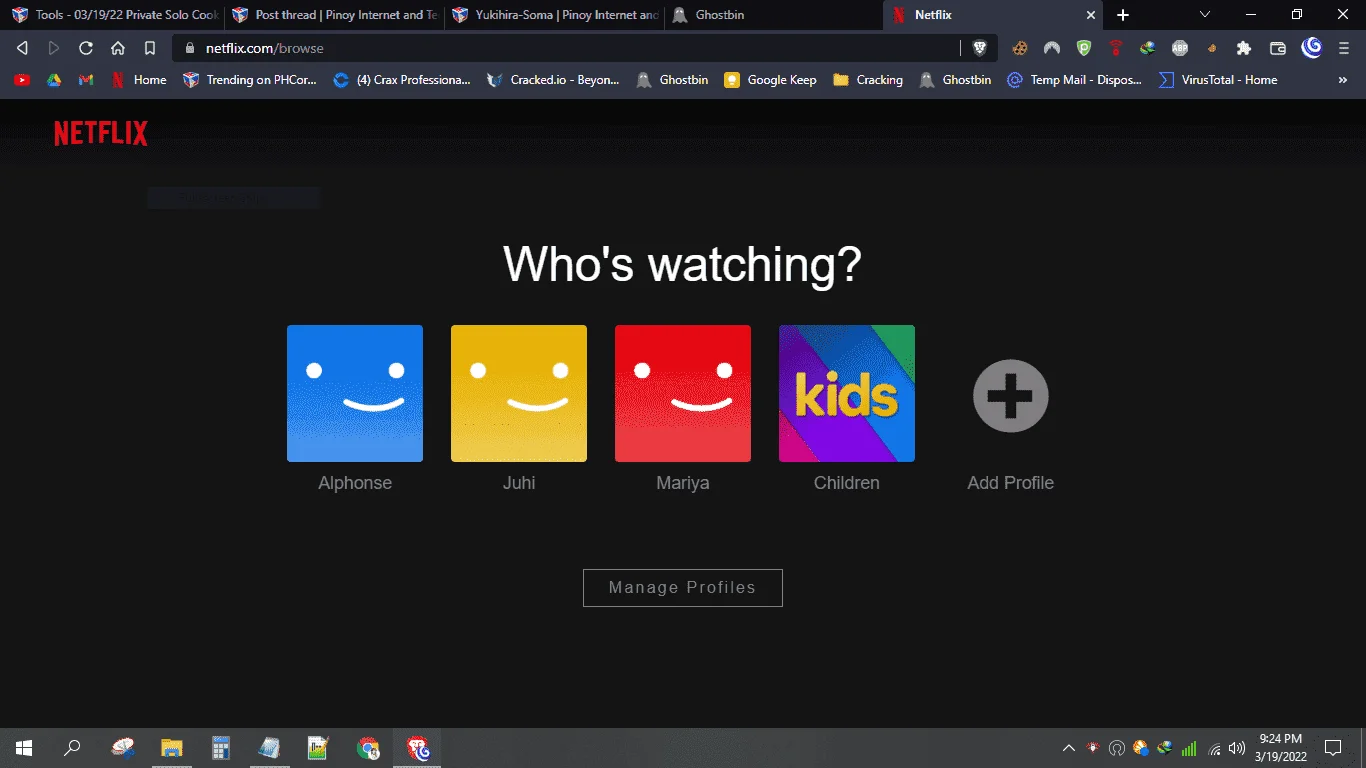The width and height of the screenshot is (1366, 768).
Task: Open the Temp Mail bookmark
Action: tap(1074, 80)
